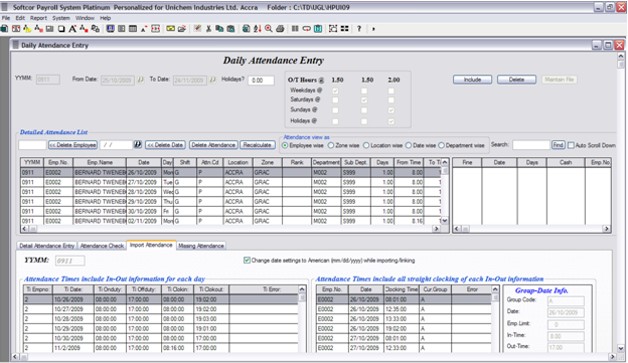This screenshot has width=628, height=363.
Task: Click the copy icon next to scissors
Action: point(219,28)
